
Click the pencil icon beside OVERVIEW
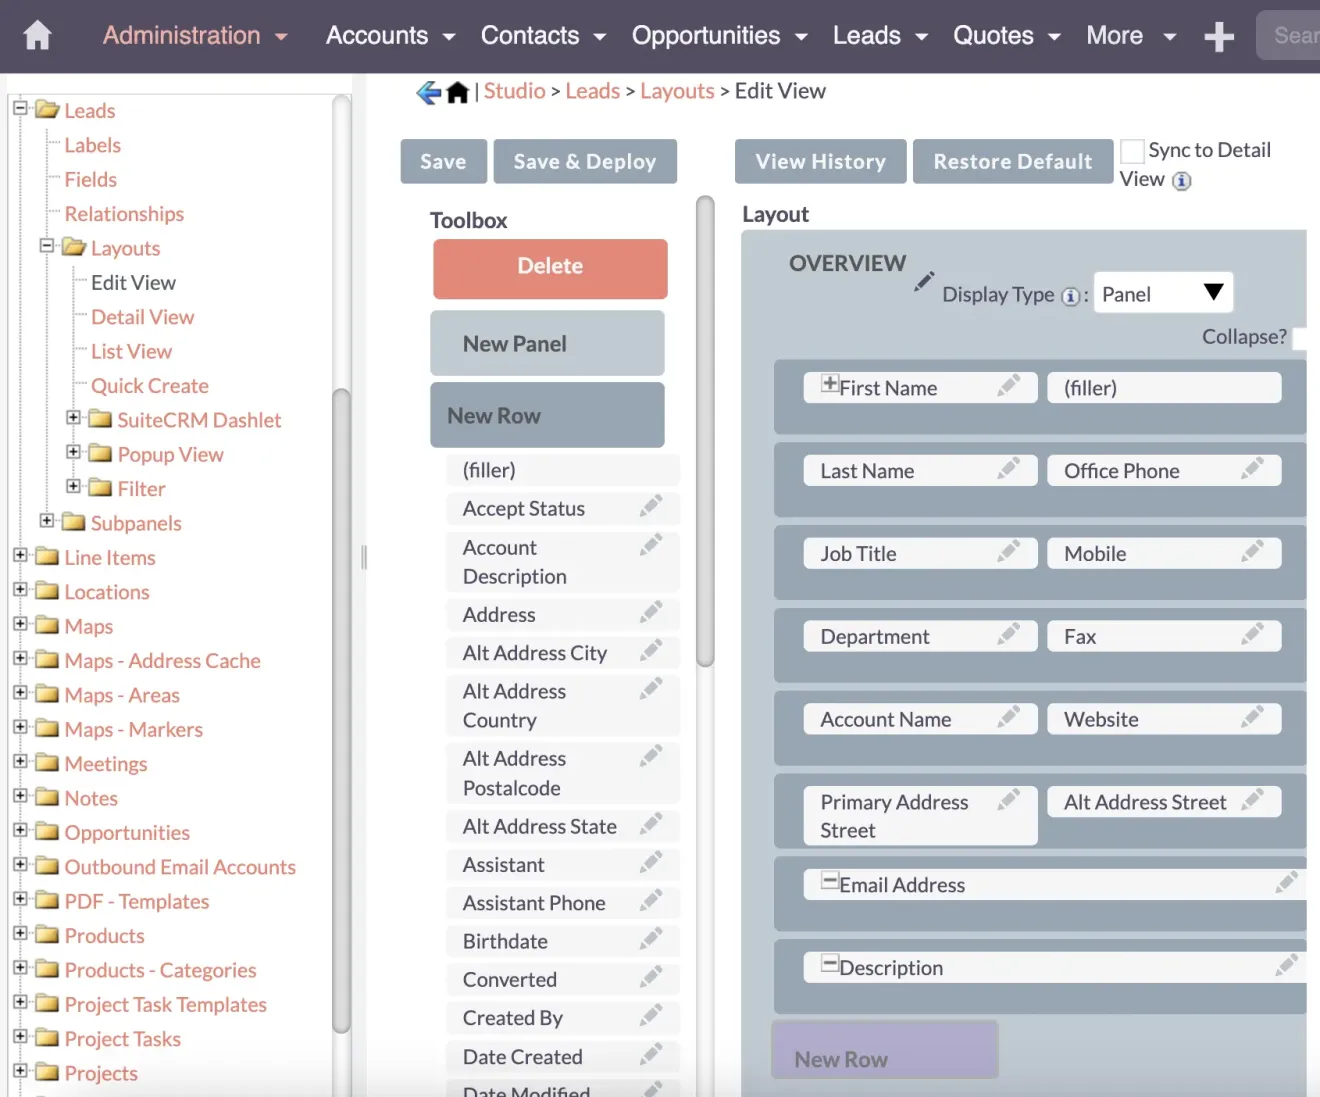point(923,281)
